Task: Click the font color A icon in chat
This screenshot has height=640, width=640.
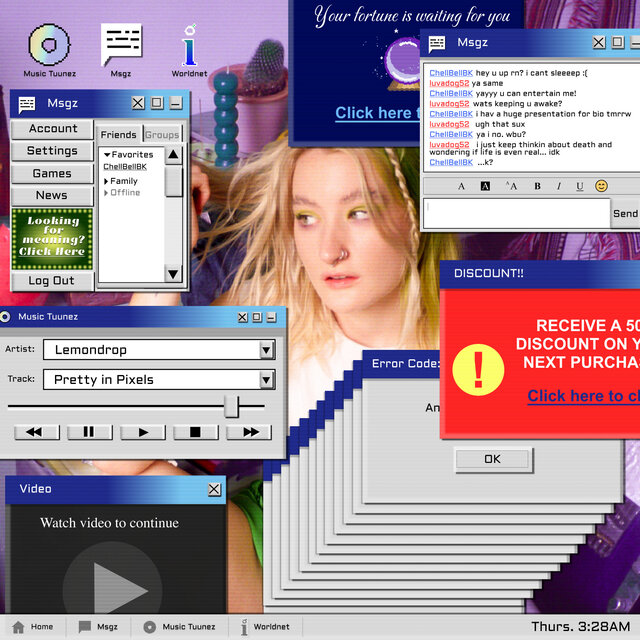Action: click(461, 187)
